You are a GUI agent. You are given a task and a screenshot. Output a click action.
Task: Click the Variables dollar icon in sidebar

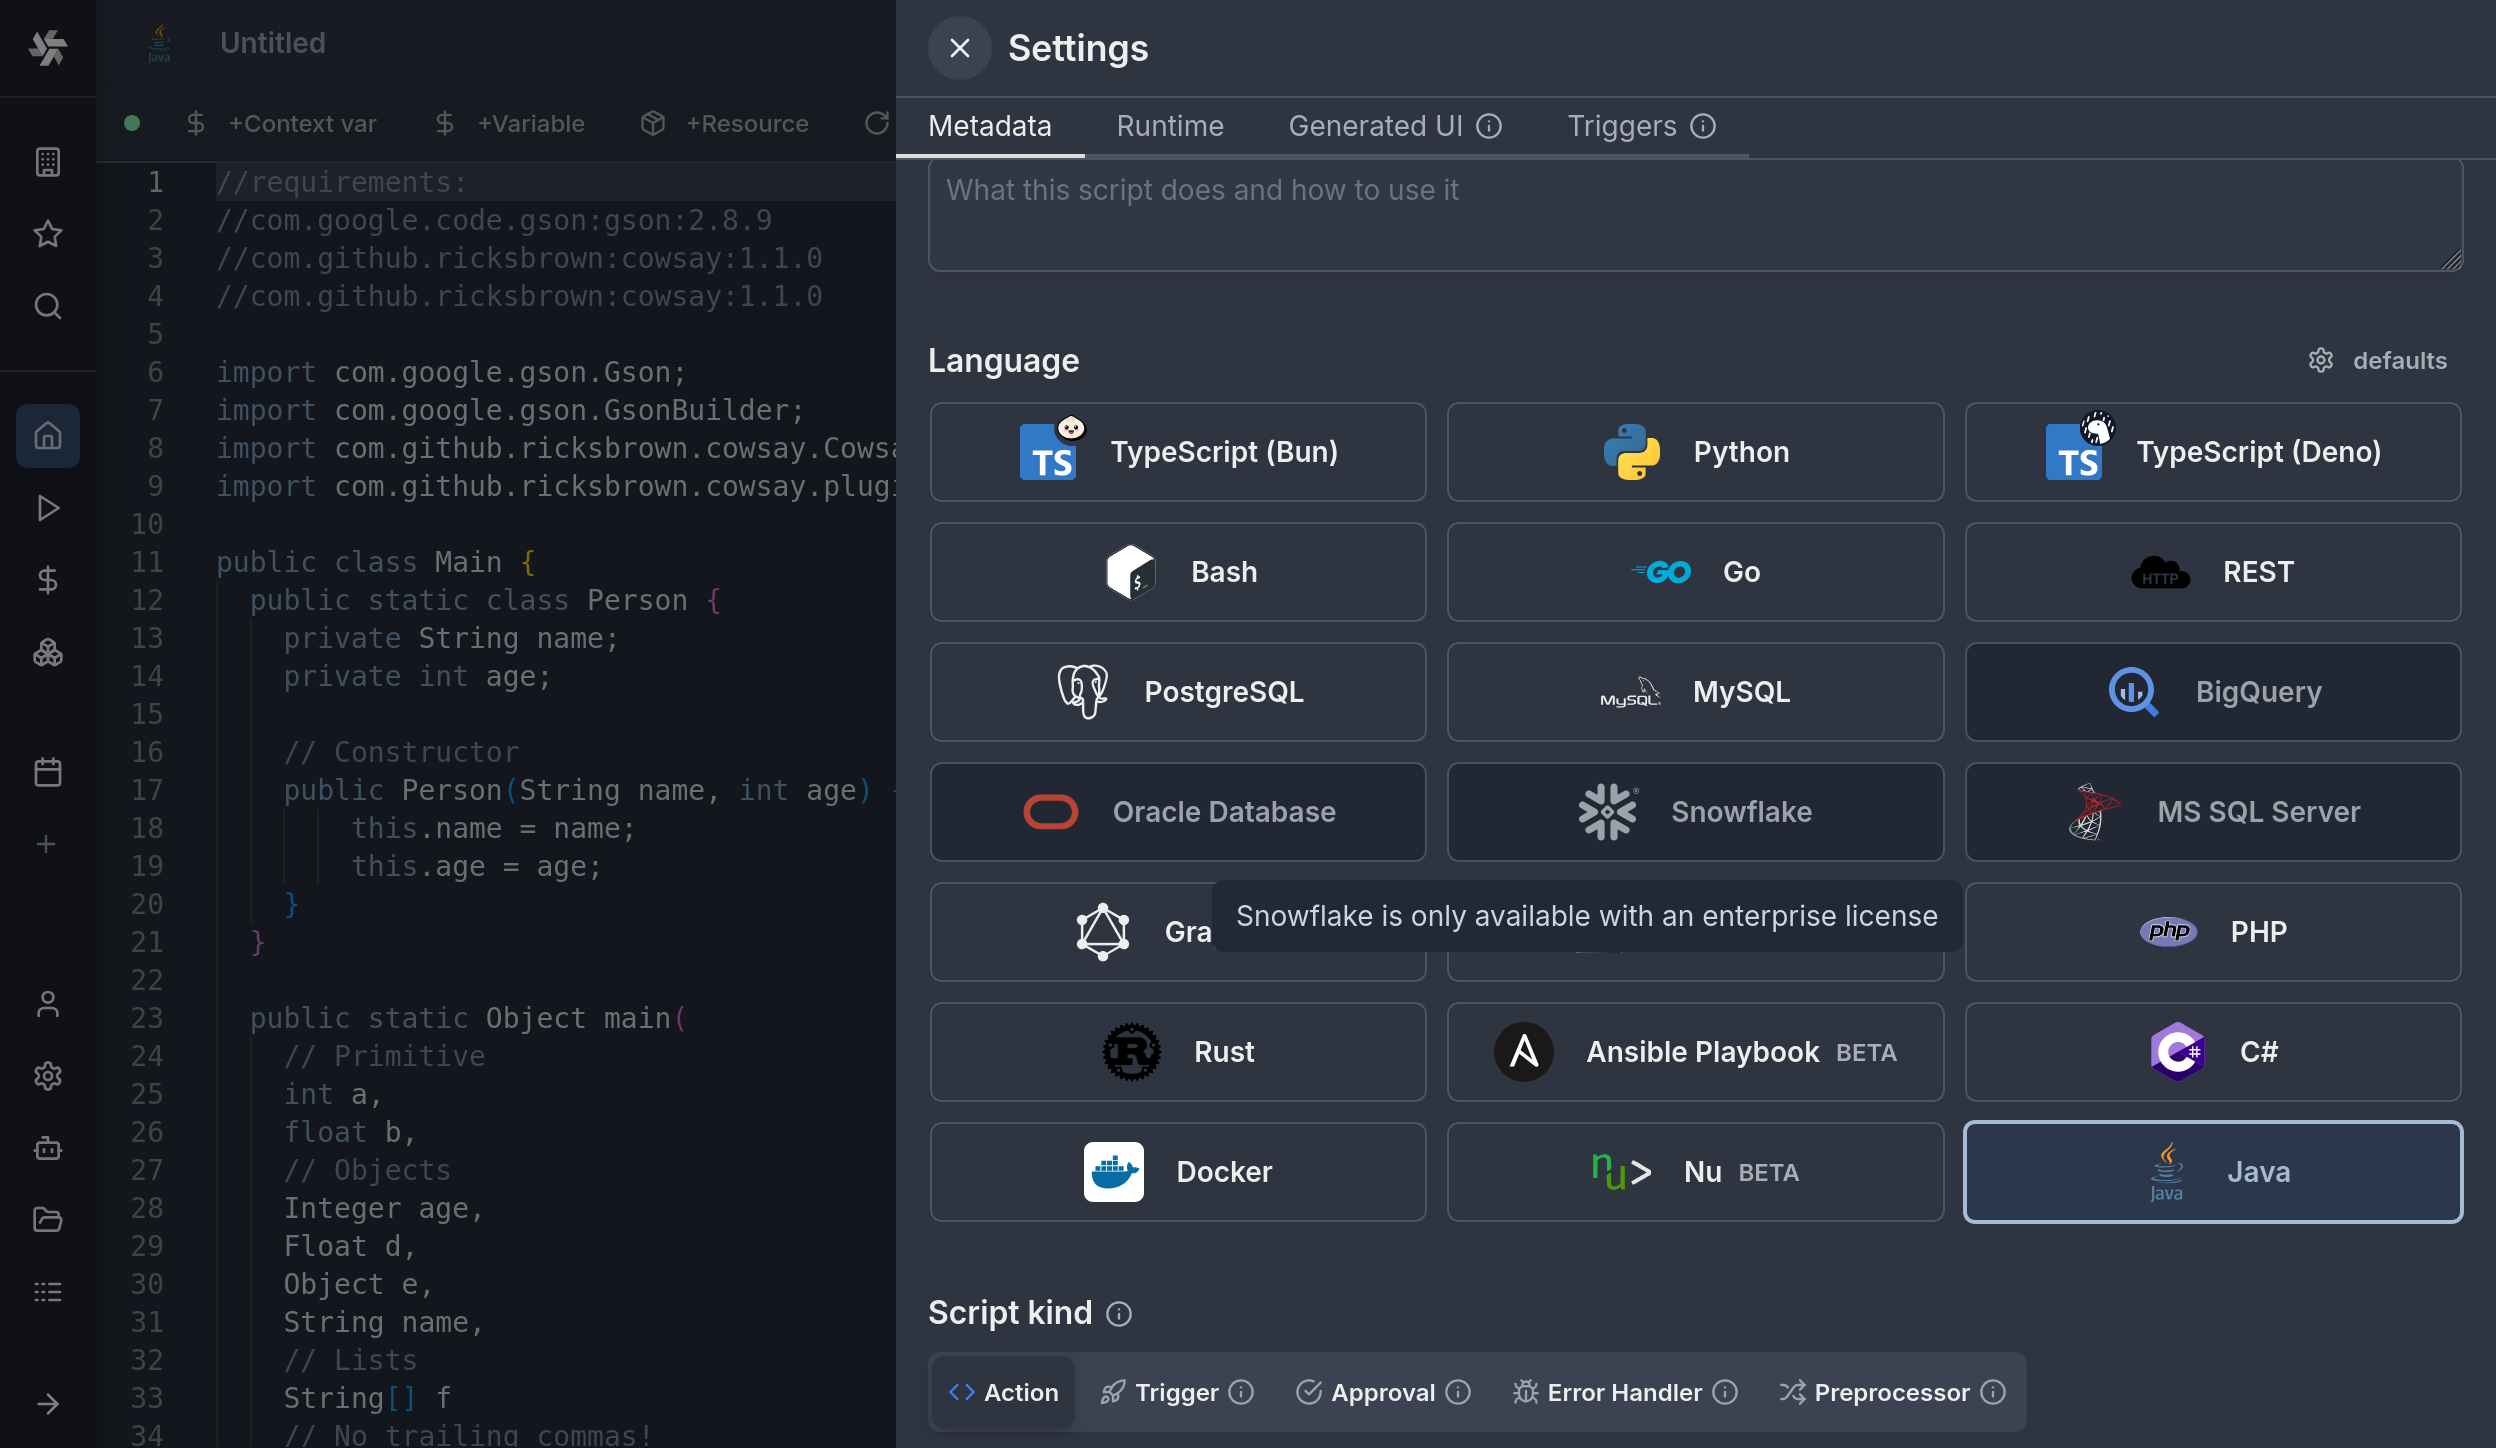[x=47, y=580]
